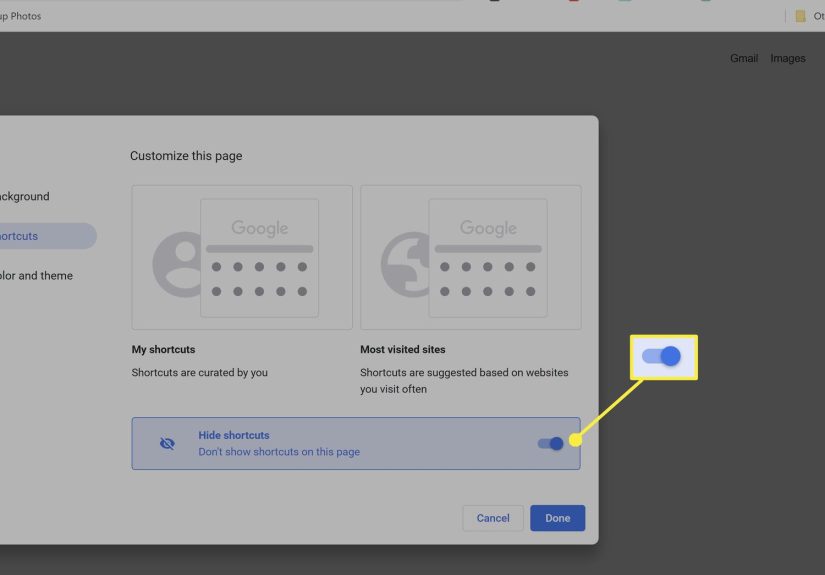This screenshot has width=825, height=575.
Task: Open the Background section in sidebar
Action: click(x=24, y=196)
